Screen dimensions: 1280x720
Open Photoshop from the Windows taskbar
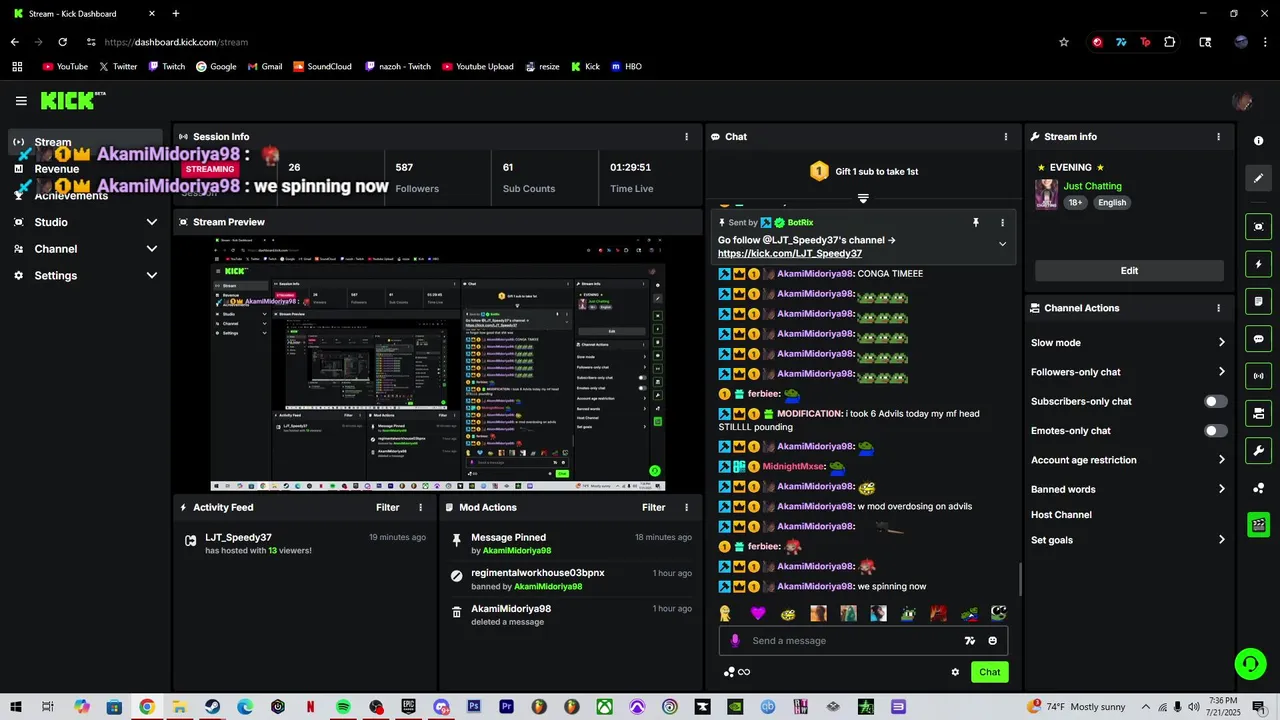474,707
